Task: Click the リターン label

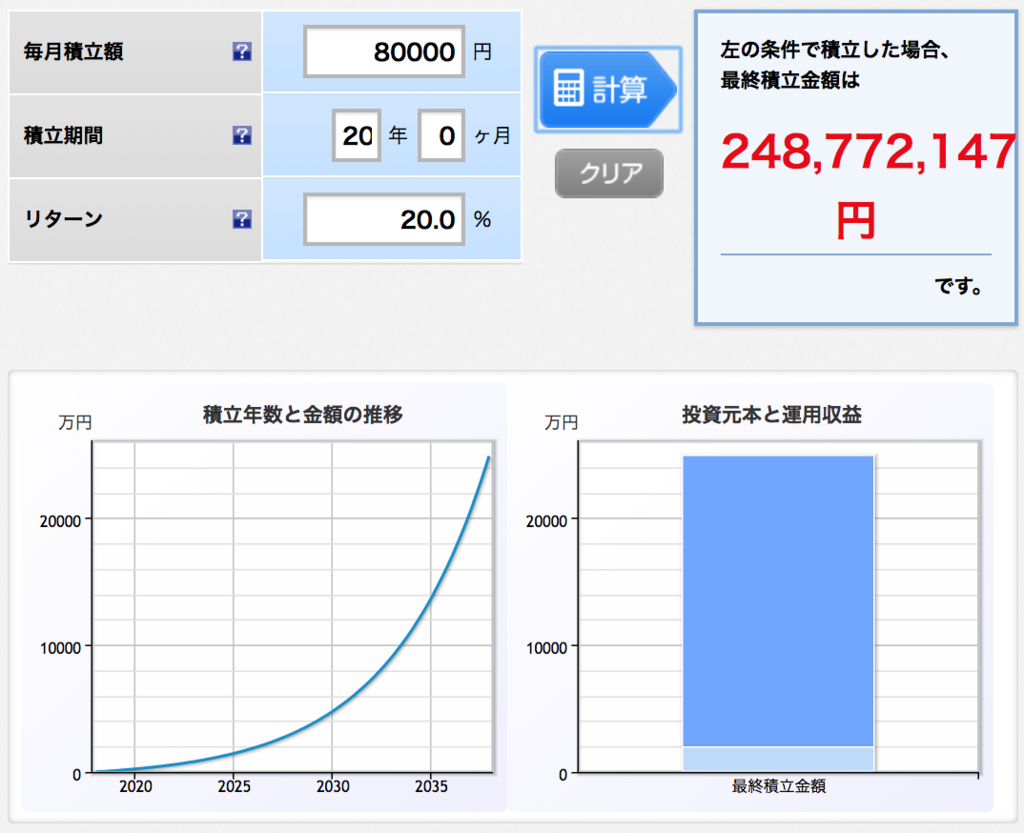Action: (x=63, y=219)
